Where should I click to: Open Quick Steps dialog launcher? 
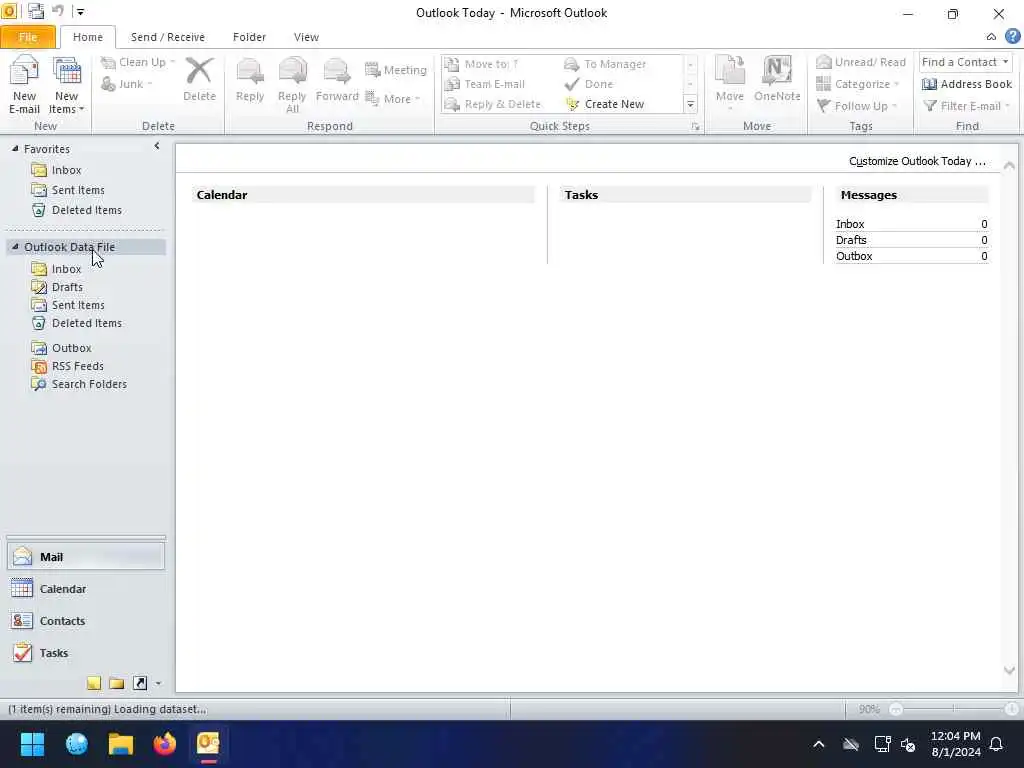[695, 127]
